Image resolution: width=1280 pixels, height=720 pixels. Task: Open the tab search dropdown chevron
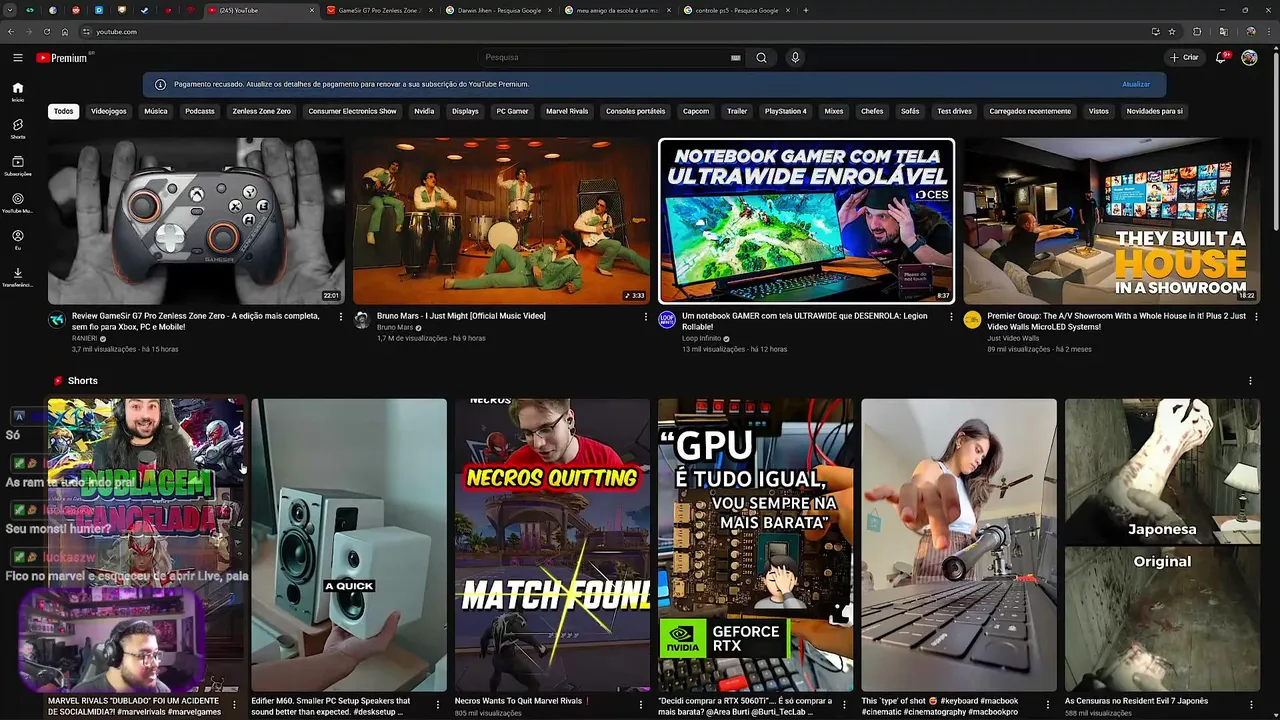(x=10, y=10)
